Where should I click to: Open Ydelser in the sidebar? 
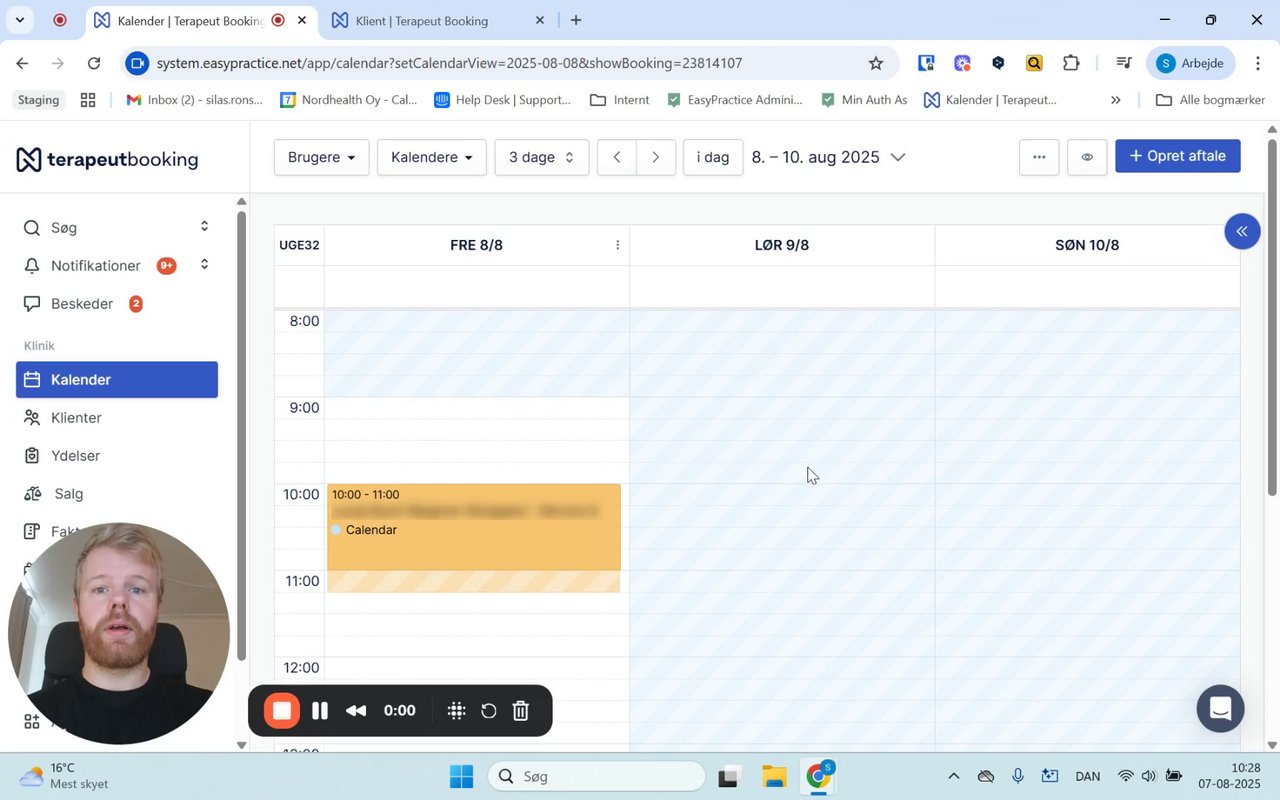pos(75,456)
